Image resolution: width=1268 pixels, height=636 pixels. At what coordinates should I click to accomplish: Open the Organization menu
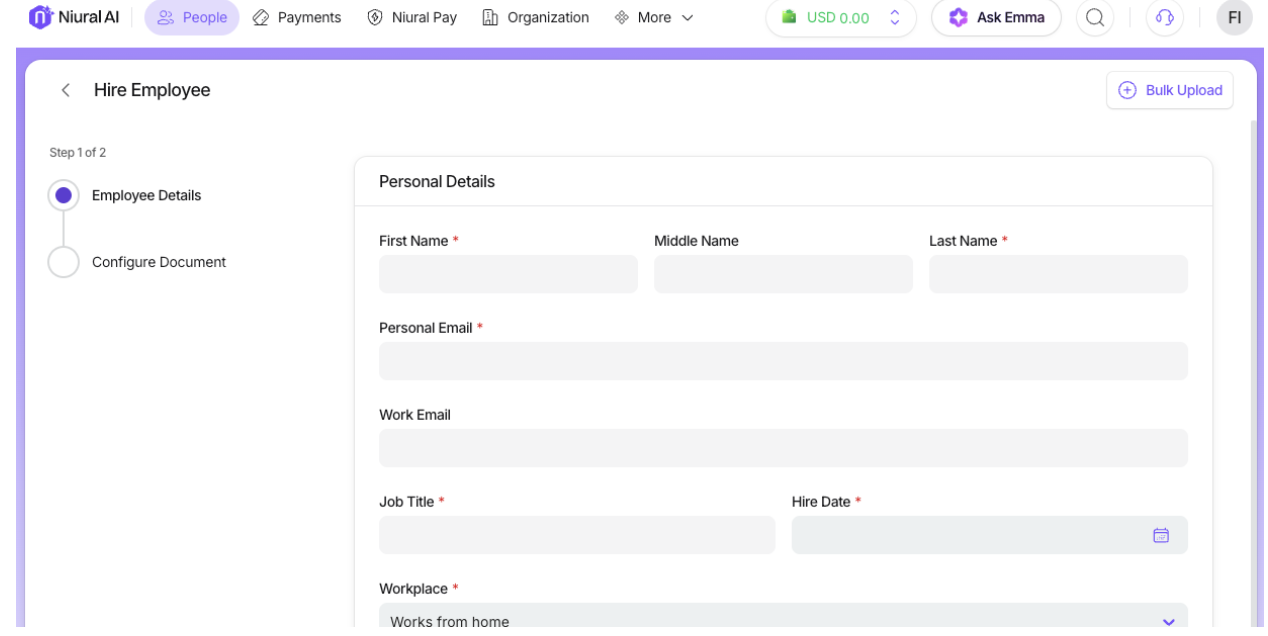[536, 17]
